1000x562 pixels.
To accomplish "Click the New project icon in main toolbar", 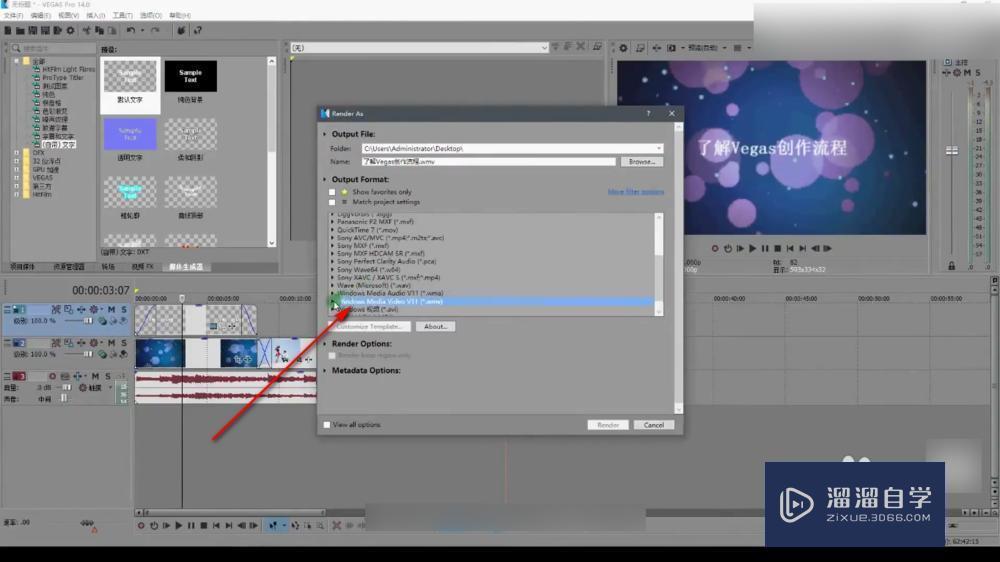I will [x=8, y=31].
